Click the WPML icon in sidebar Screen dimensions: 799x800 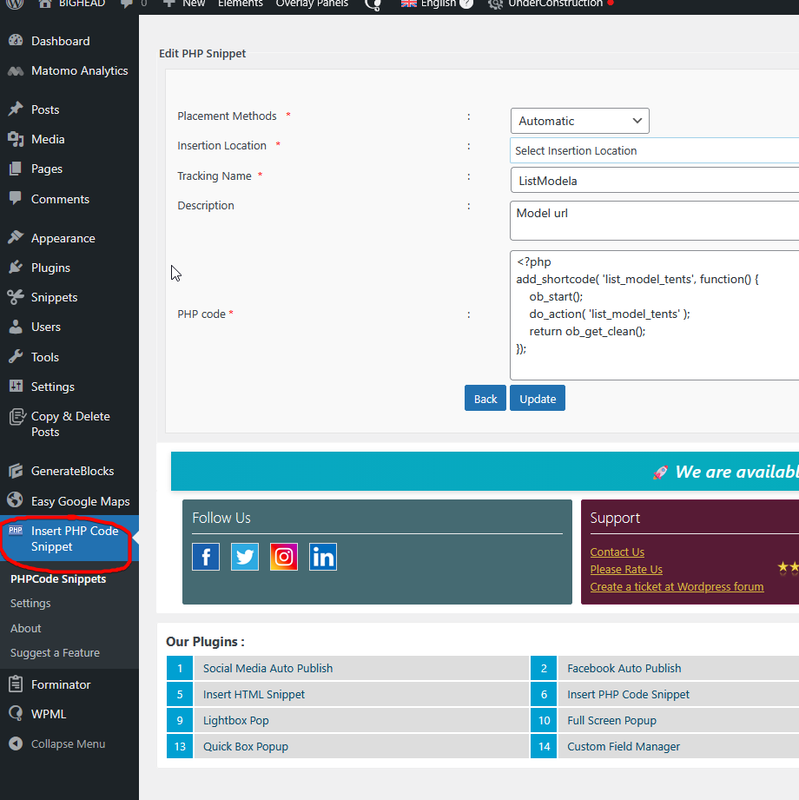16,713
